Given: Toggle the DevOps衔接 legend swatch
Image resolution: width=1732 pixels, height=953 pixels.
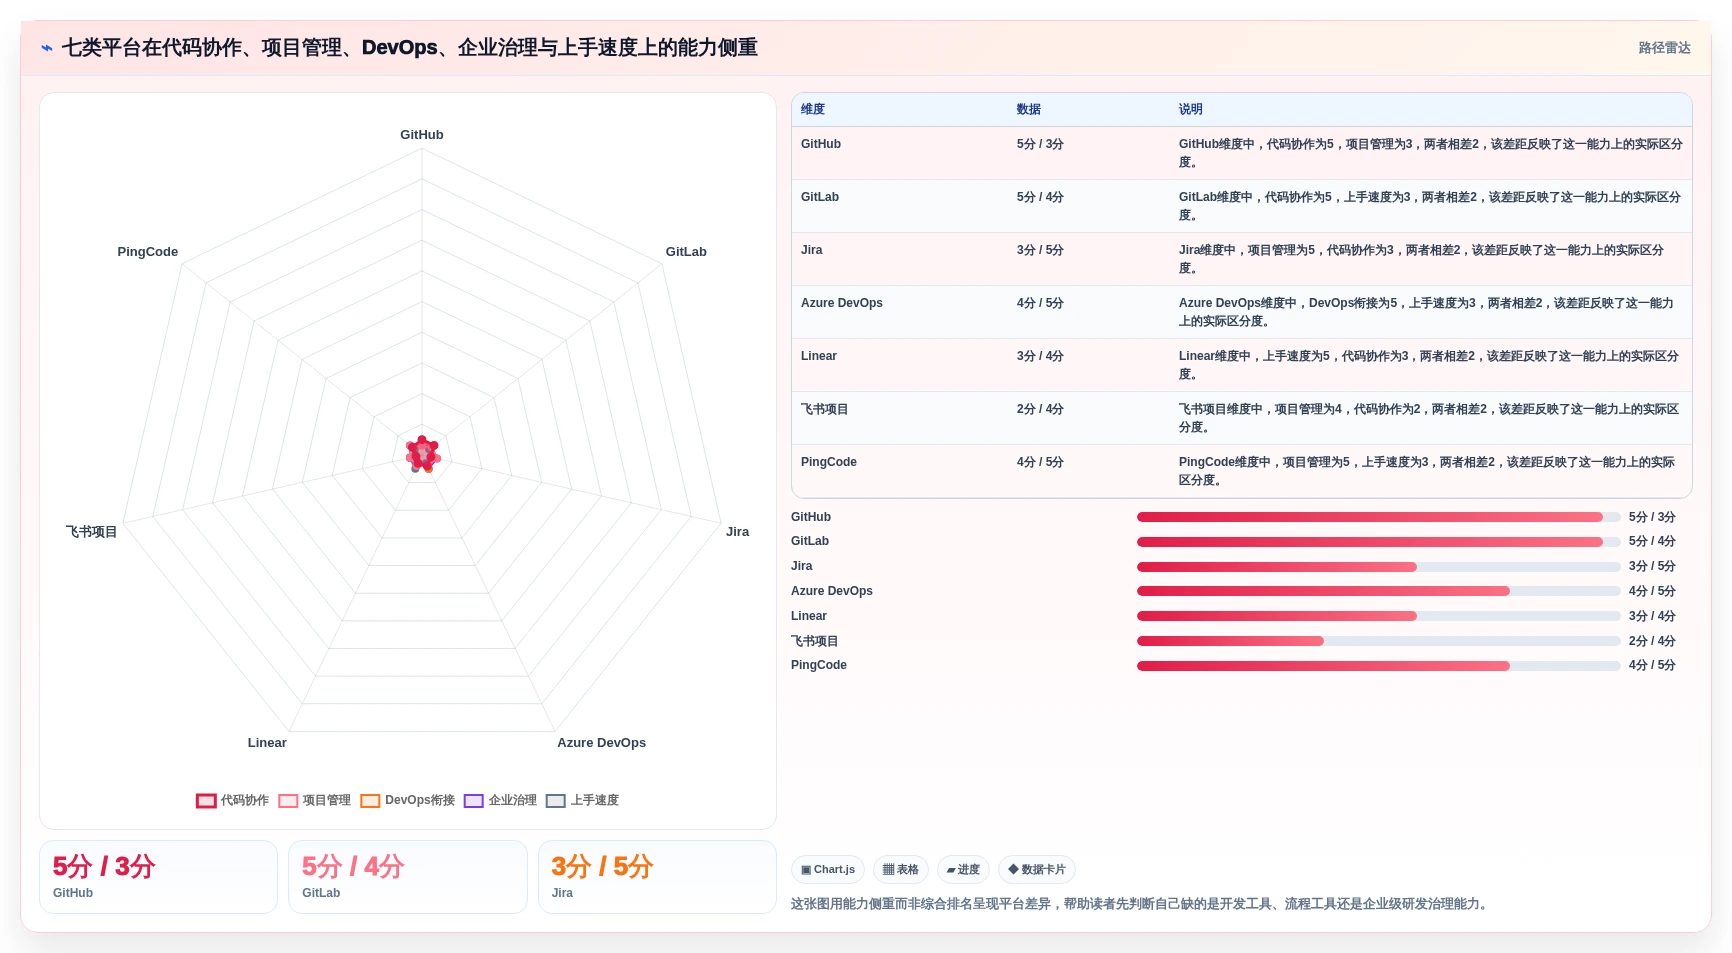Looking at the screenshot, I should 370,801.
